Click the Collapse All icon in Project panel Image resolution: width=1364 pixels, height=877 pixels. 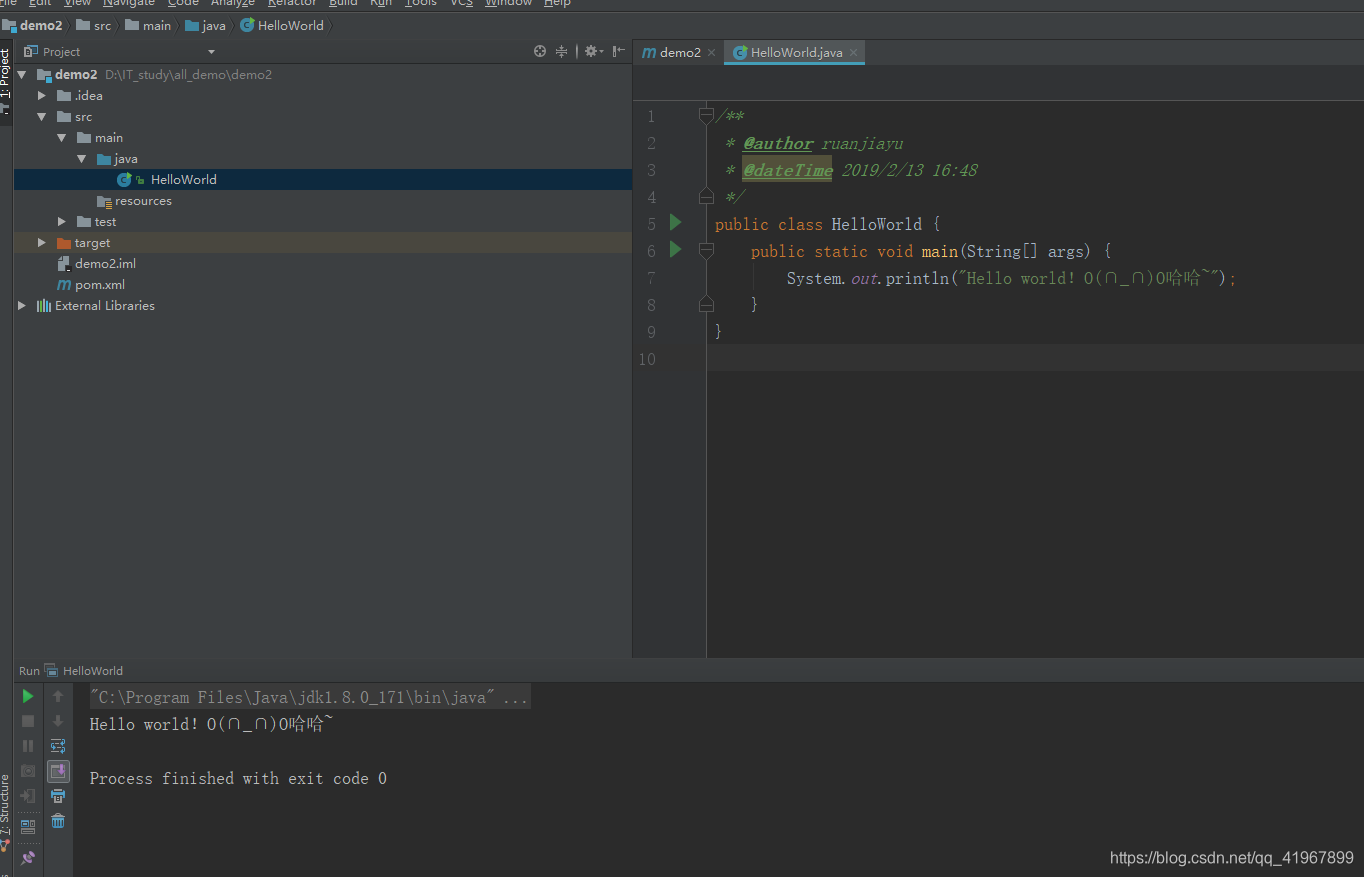[x=561, y=51]
